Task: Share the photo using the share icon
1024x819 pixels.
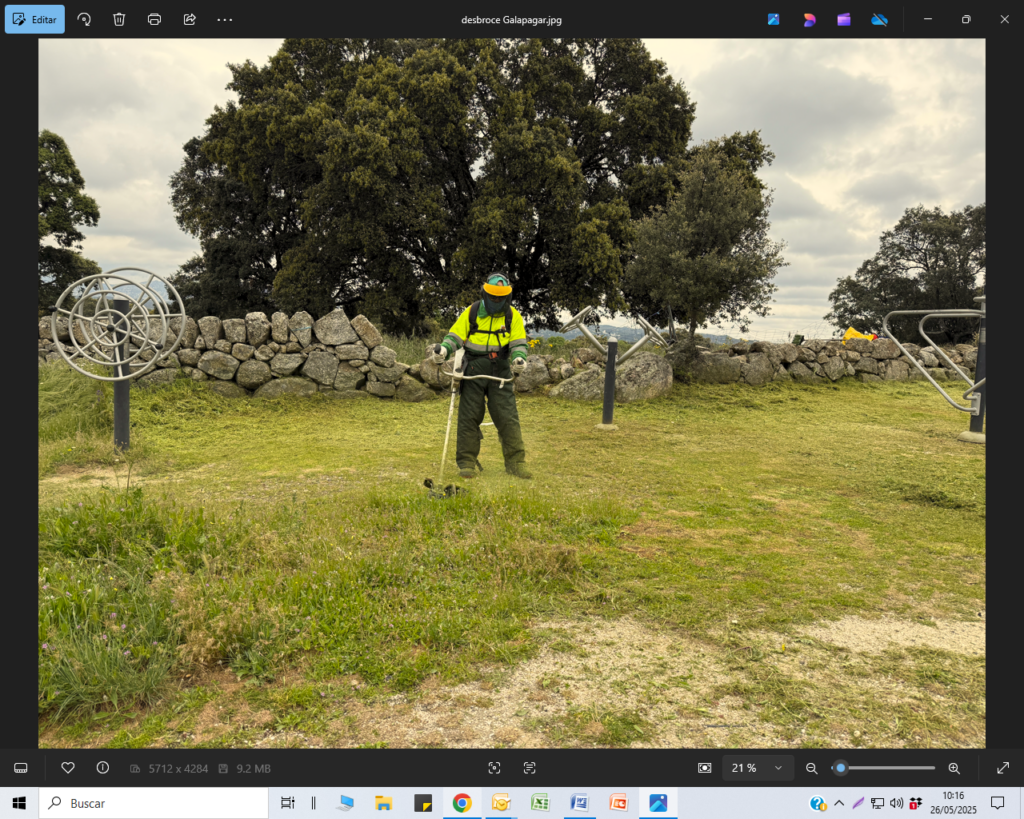Action: pos(189,20)
